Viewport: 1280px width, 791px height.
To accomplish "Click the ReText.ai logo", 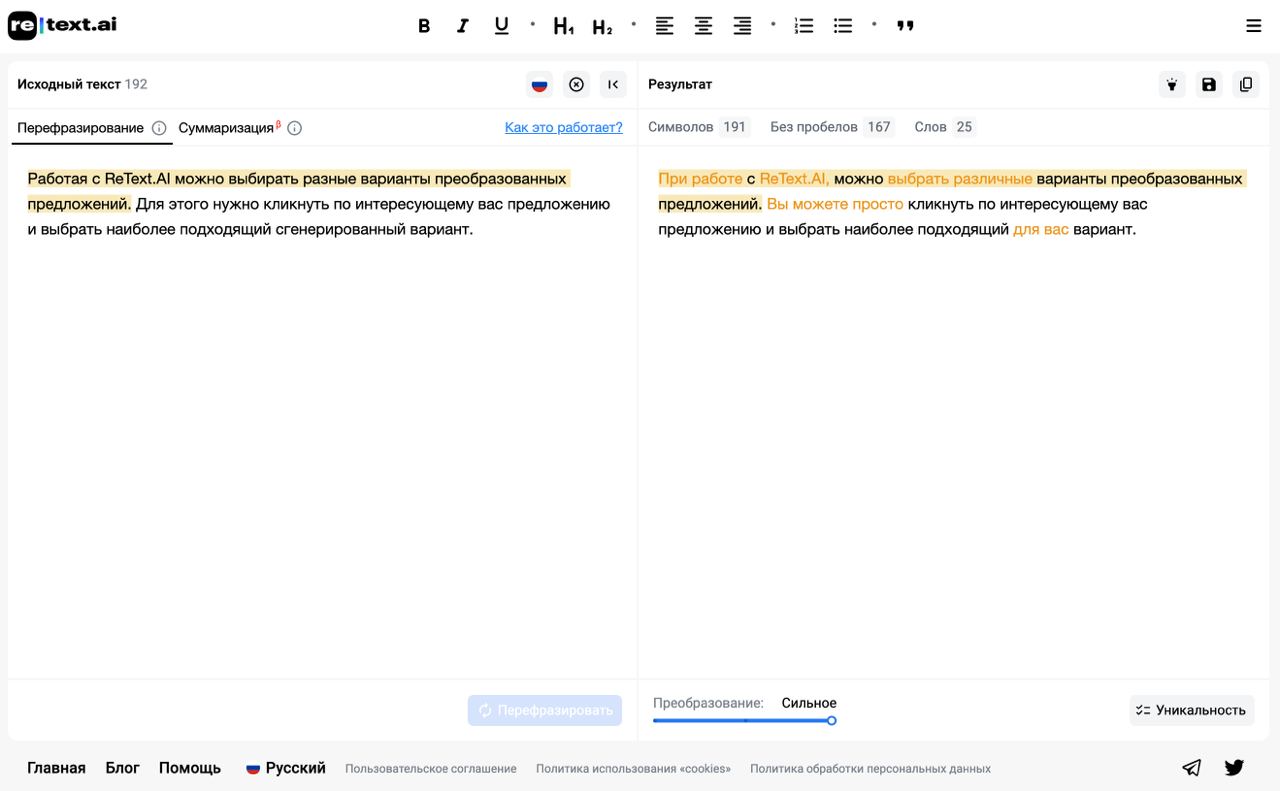I will [62, 25].
